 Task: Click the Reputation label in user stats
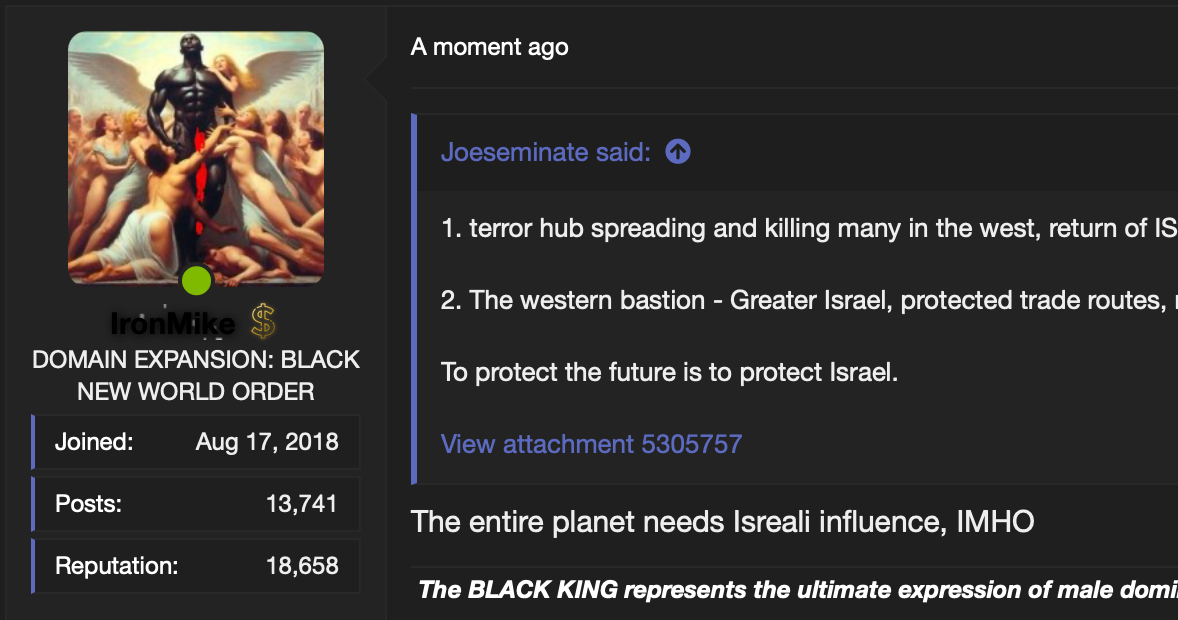tap(116, 565)
